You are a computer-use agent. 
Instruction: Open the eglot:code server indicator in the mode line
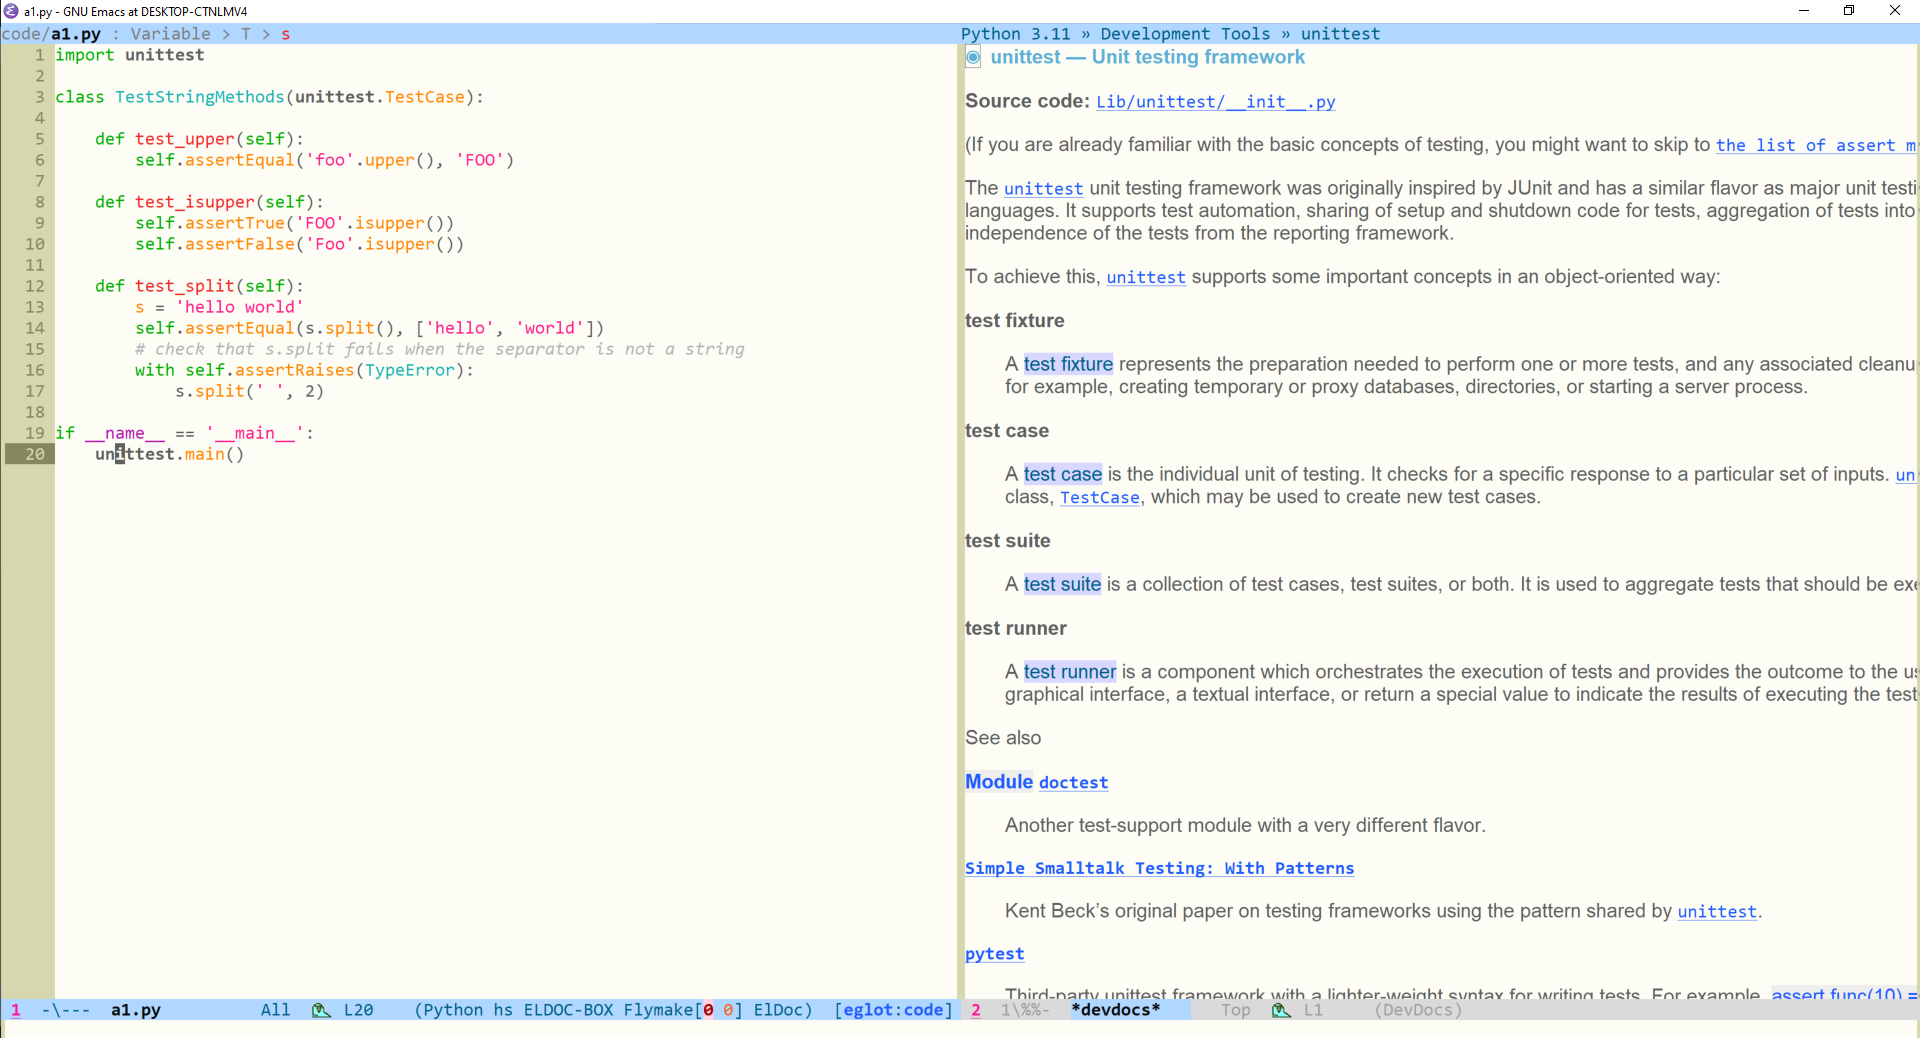coord(893,1011)
